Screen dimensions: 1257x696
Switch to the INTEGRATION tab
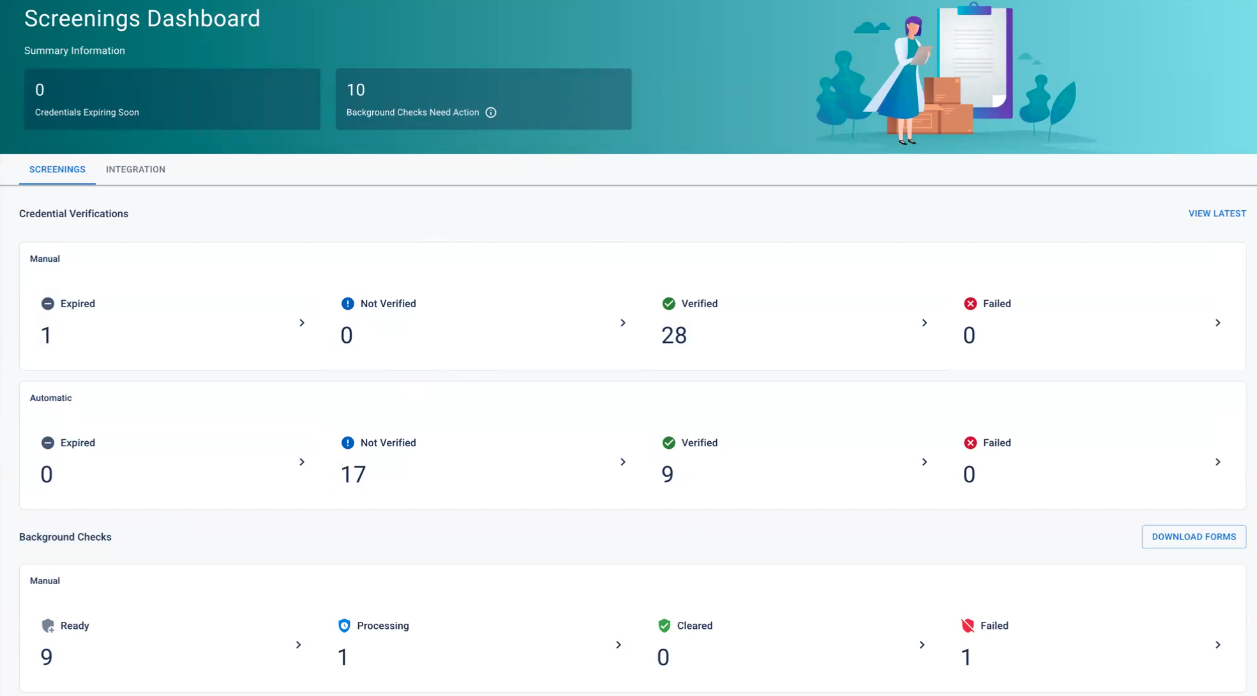(135, 169)
